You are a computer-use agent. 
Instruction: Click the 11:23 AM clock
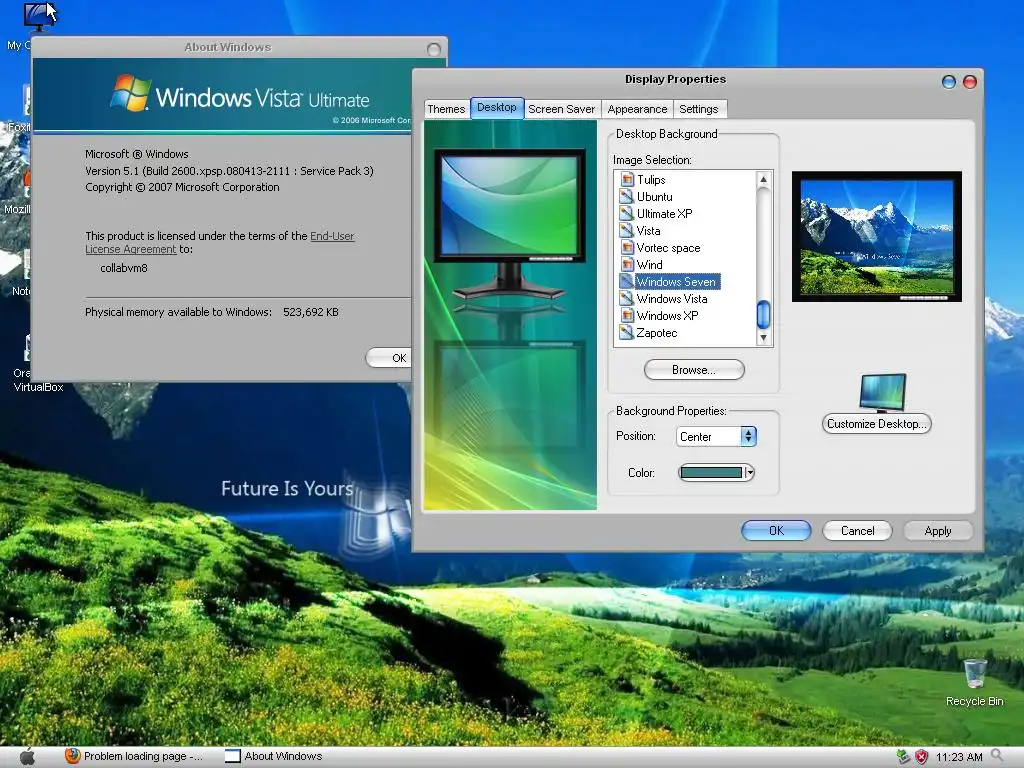[959, 757]
